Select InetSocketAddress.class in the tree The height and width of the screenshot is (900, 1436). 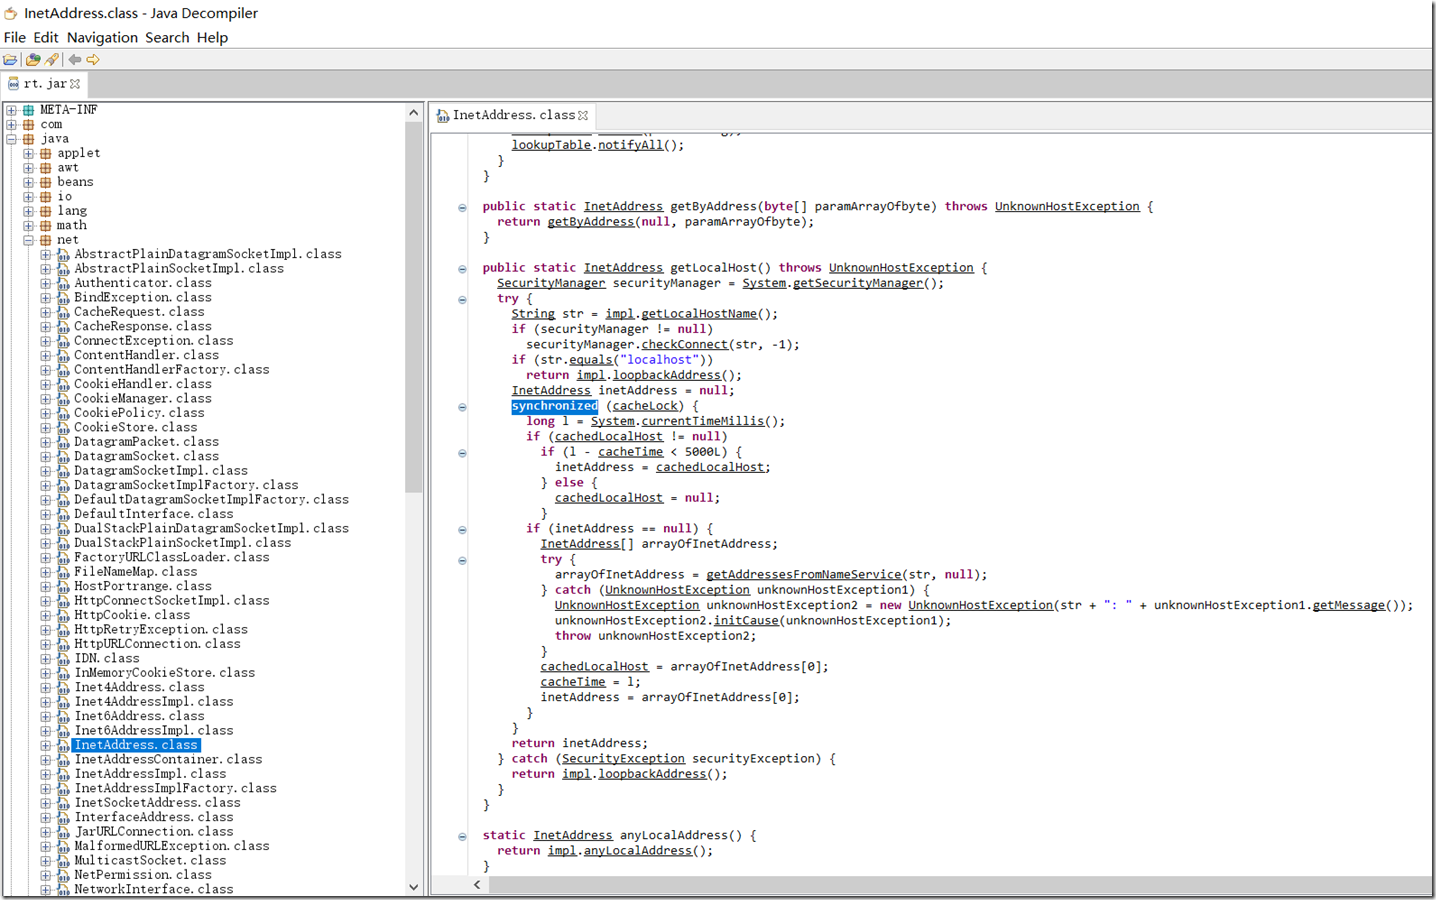[x=157, y=803]
